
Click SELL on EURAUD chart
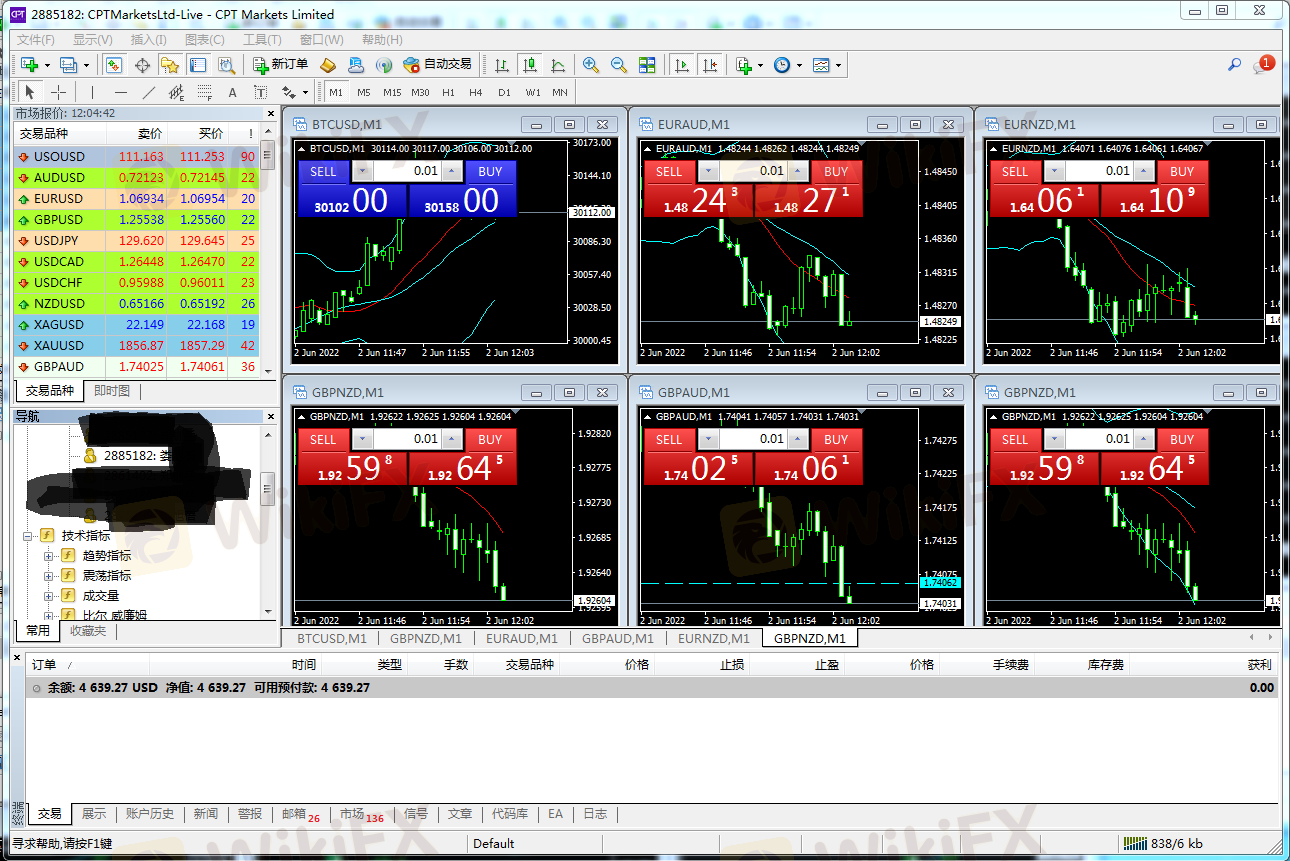click(x=669, y=171)
